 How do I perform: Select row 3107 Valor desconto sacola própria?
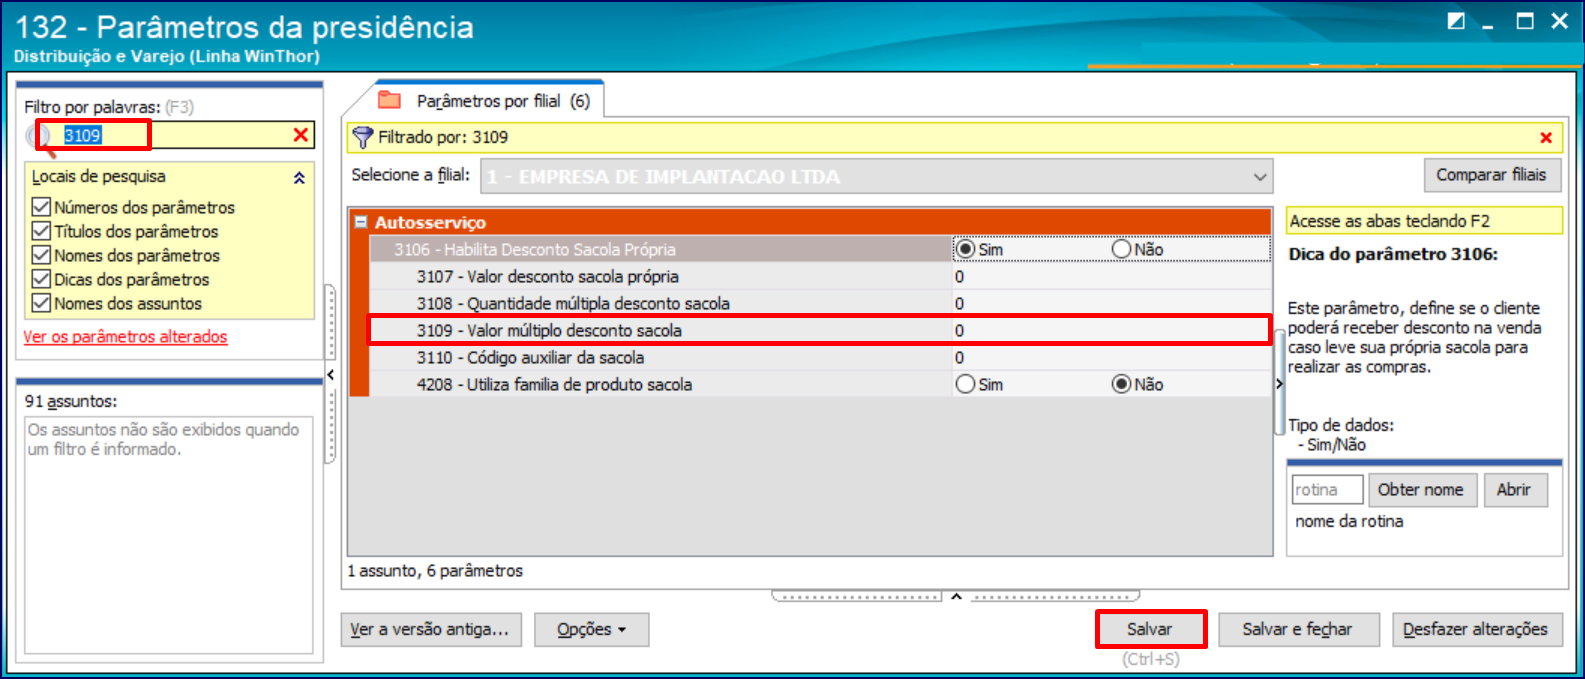pos(820,277)
